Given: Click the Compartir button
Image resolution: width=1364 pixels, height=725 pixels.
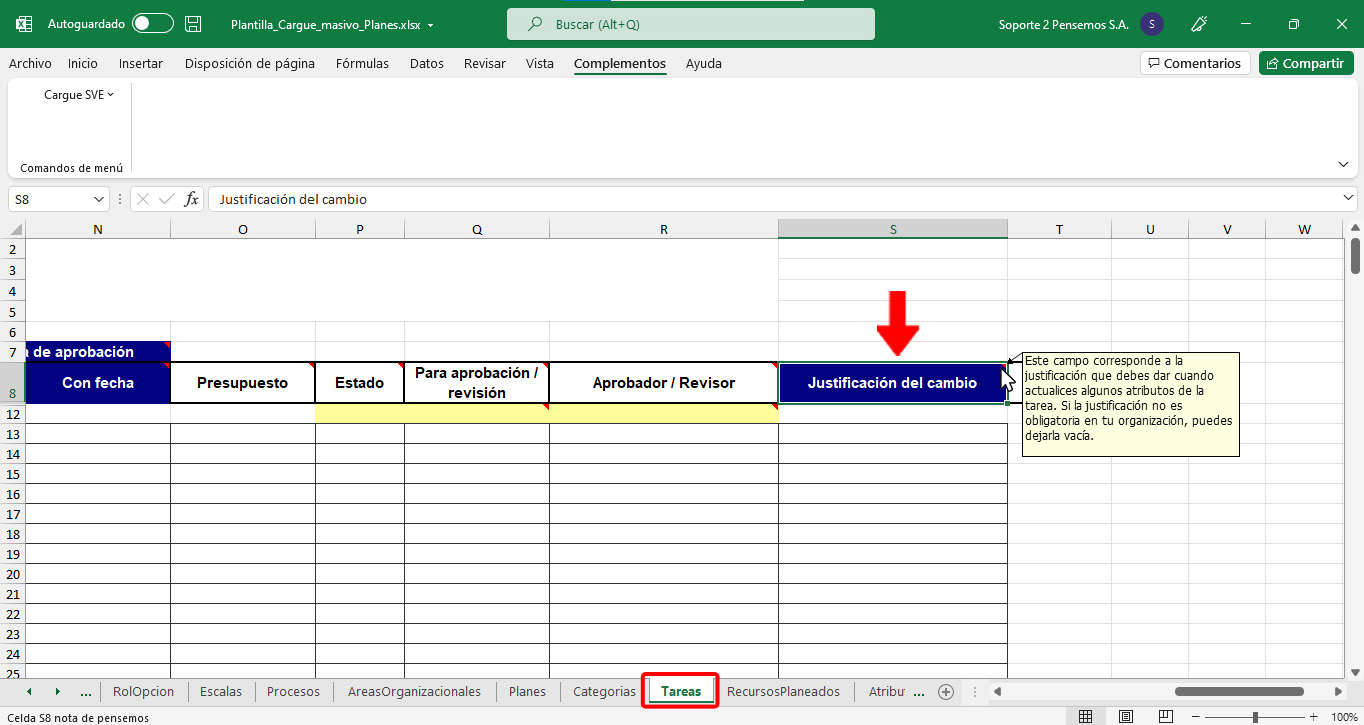Looking at the screenshot, I should [1306, 63].
